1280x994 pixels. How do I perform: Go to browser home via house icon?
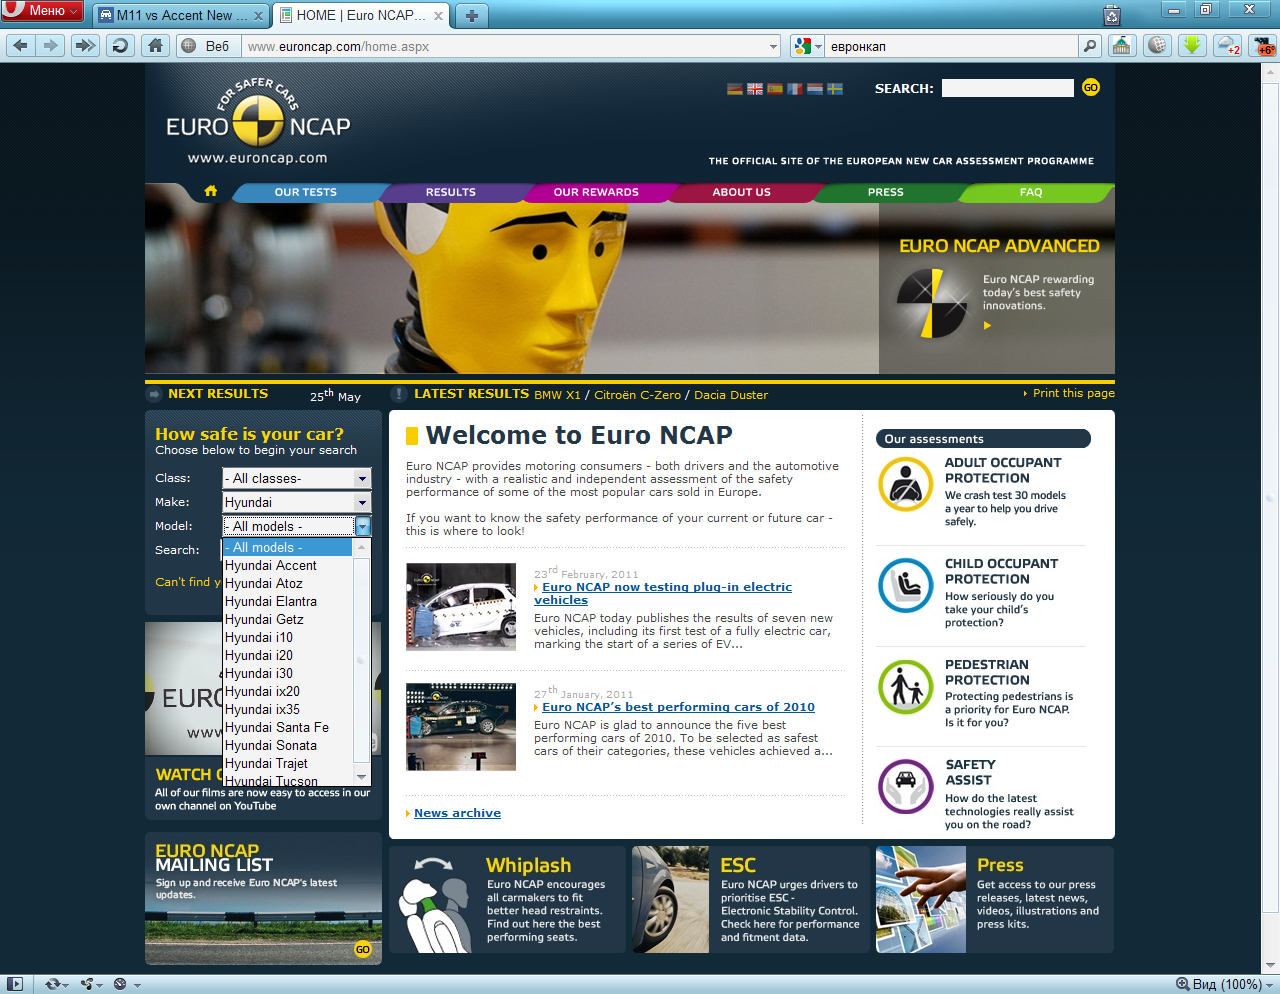click(x=155, y=45)
